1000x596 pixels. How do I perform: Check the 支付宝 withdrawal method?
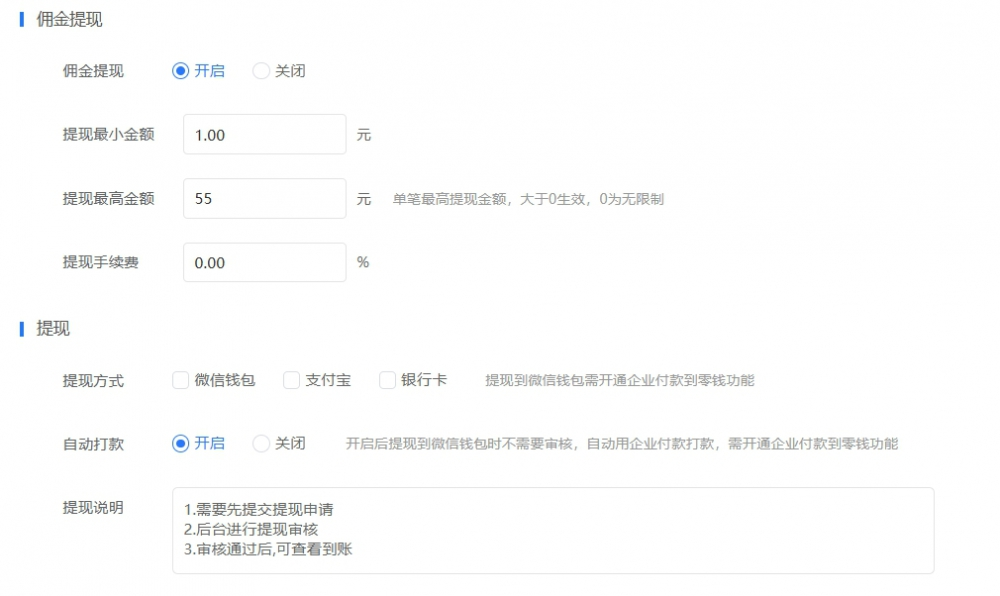(290, 380)
